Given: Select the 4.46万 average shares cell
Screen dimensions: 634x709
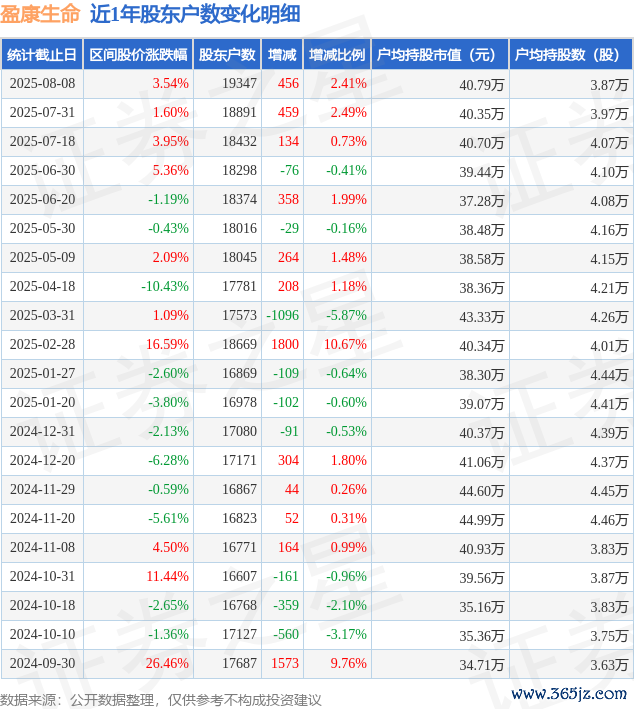Looking at the screenshot, I should tap(608, 519).
